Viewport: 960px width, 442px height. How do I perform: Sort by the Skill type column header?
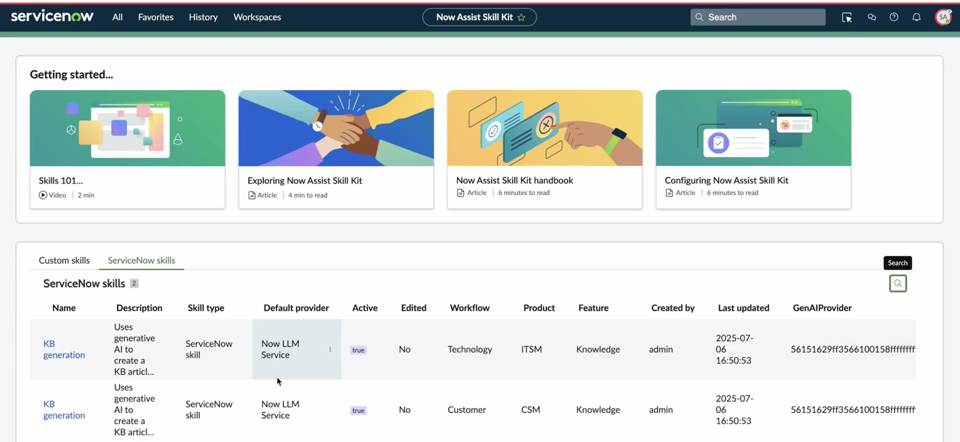point(206,308)
